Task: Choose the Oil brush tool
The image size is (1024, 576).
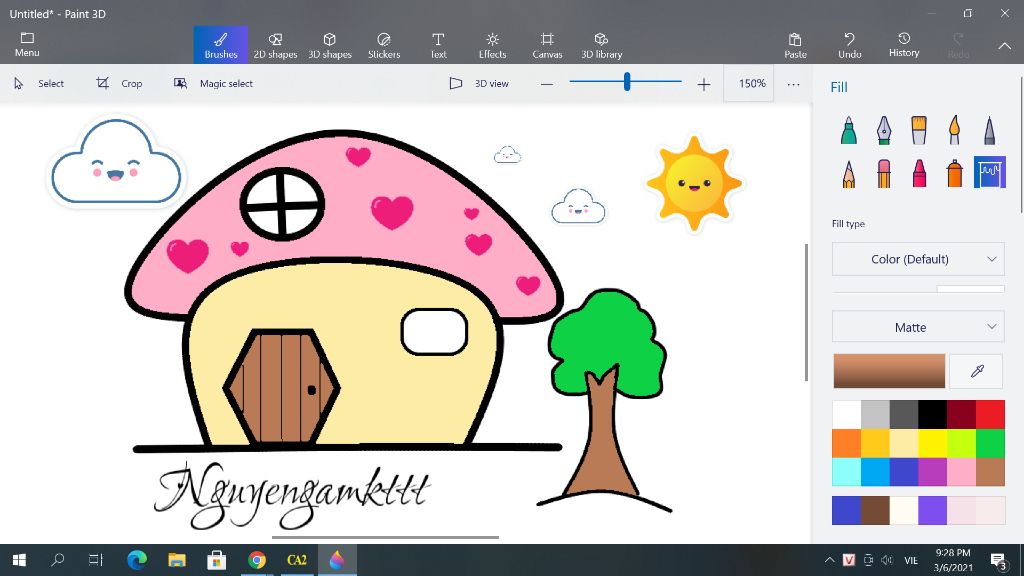Action: [919, 130]
